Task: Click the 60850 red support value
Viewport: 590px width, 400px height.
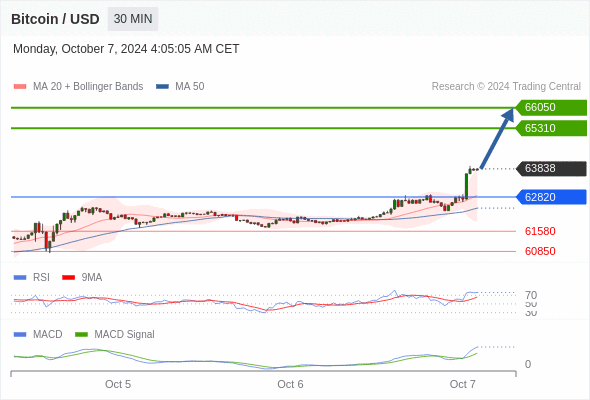Action: tap(540, 251)
